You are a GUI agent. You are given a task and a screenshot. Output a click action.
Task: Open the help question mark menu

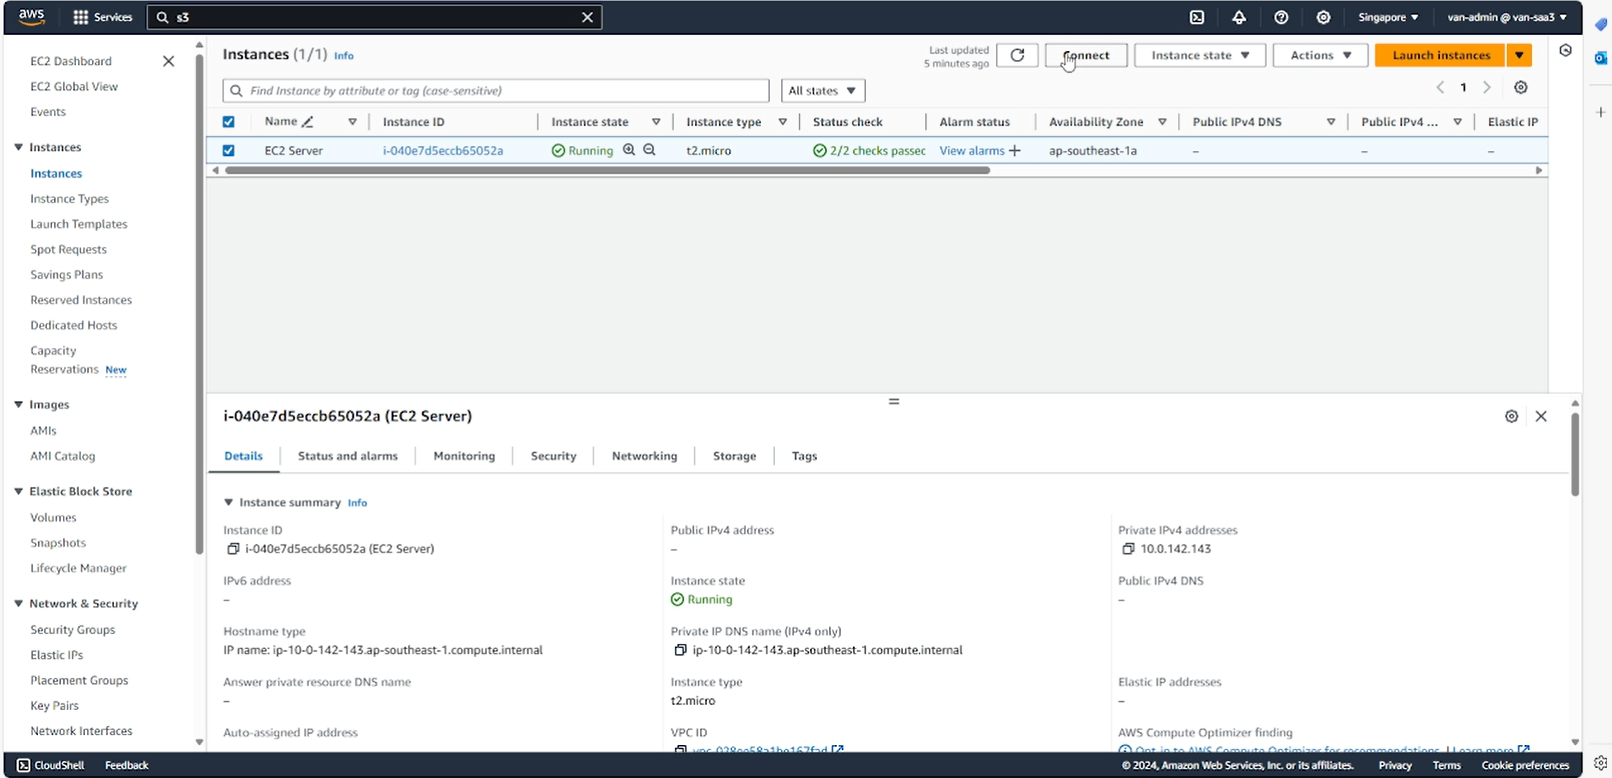click(x=1281, y=17)
